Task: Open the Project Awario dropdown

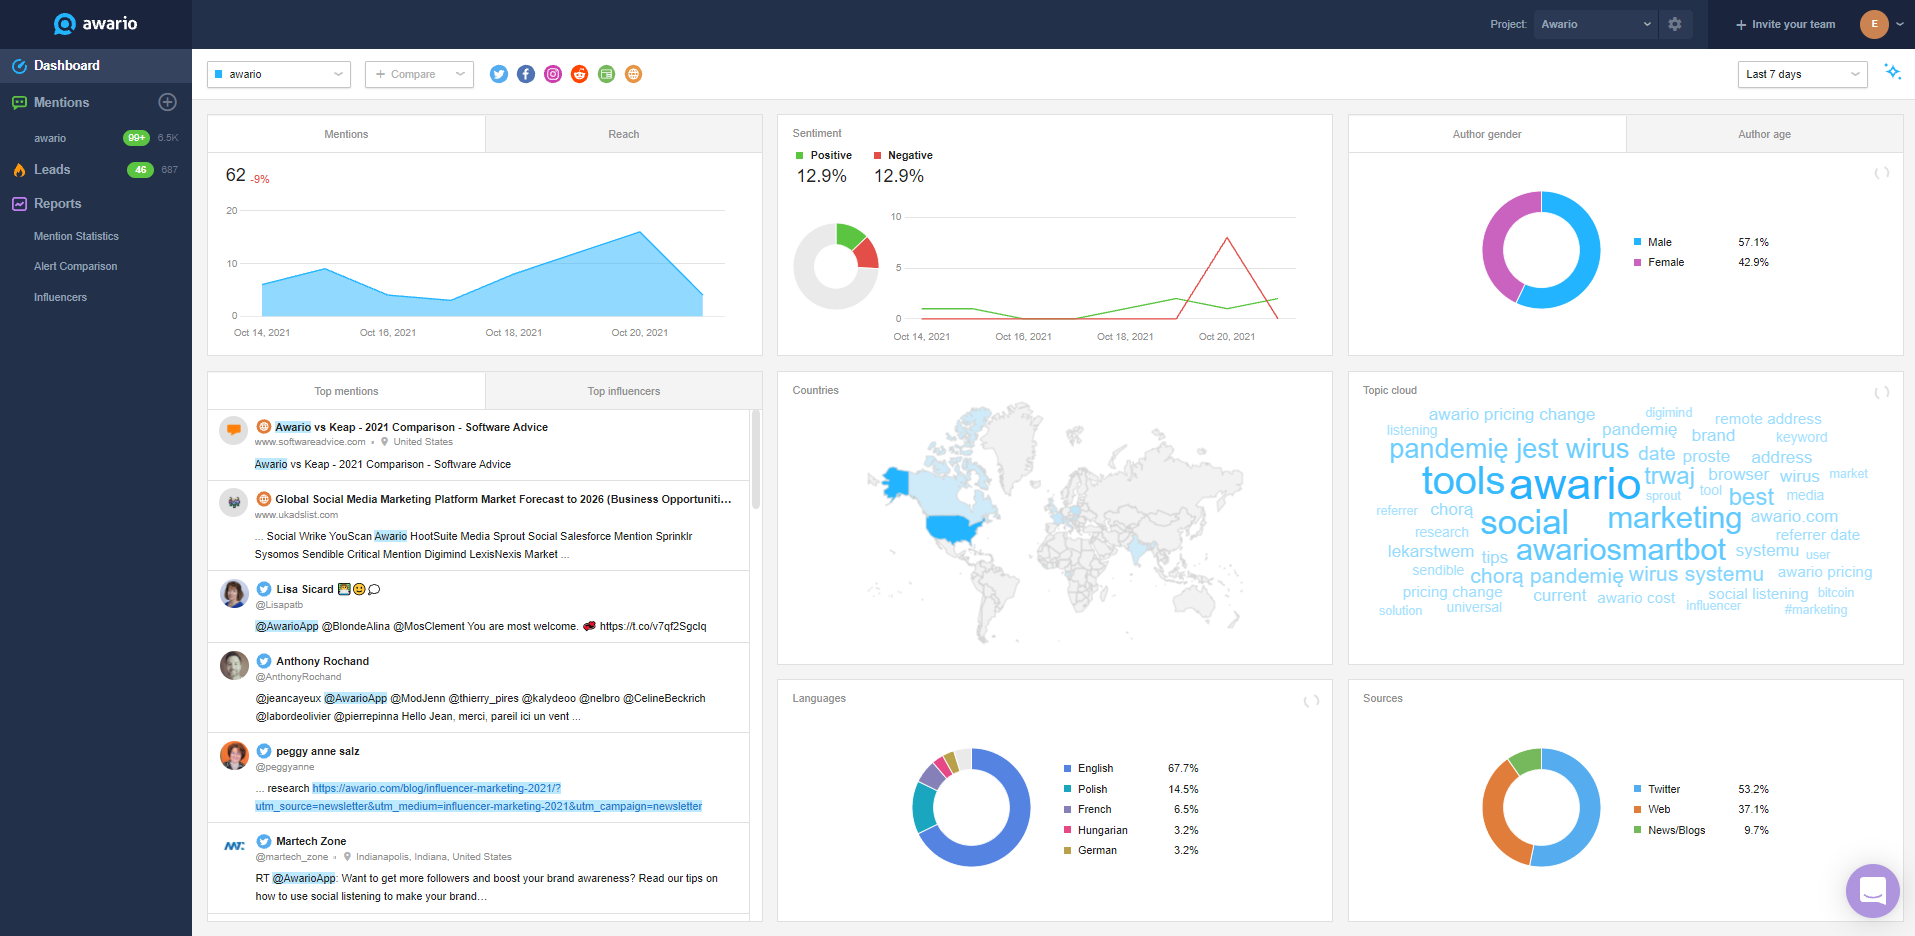Action: click(x=1595, y=24)
